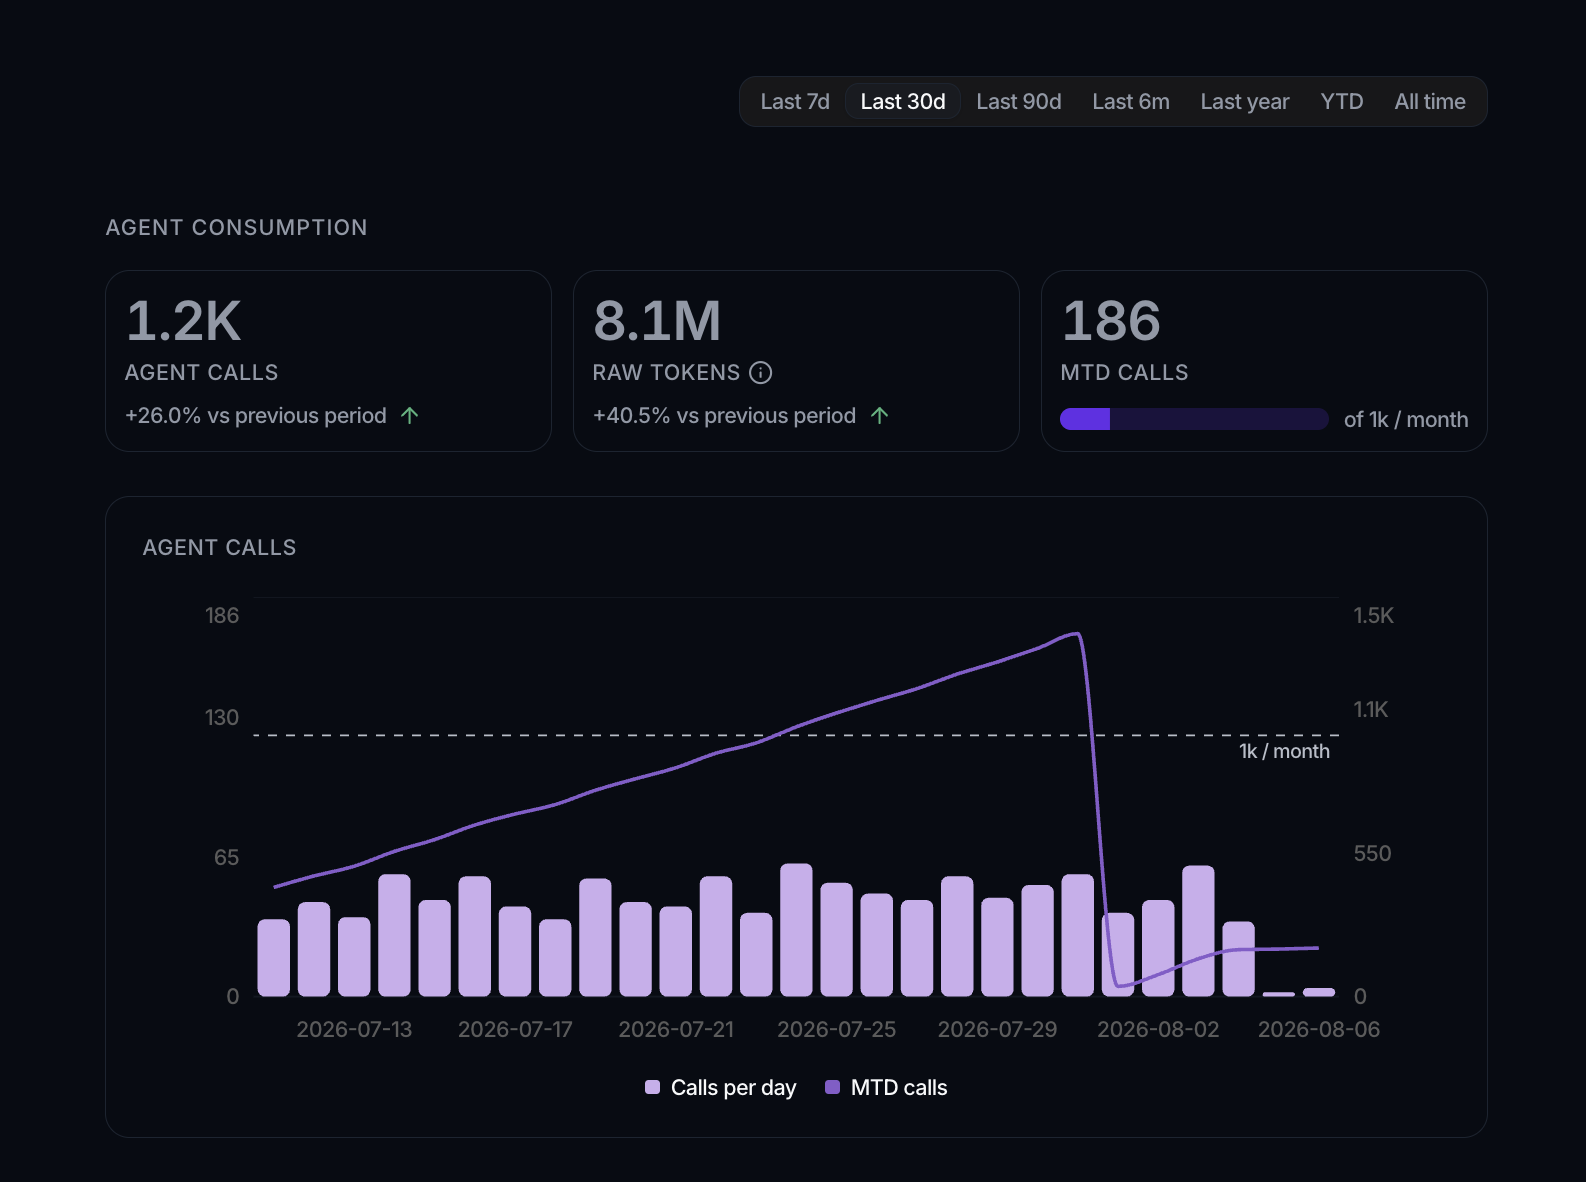Click the 550 right axis label
The height and width of the screenshot is (1182, 1586).
[x=1372, y=854]
